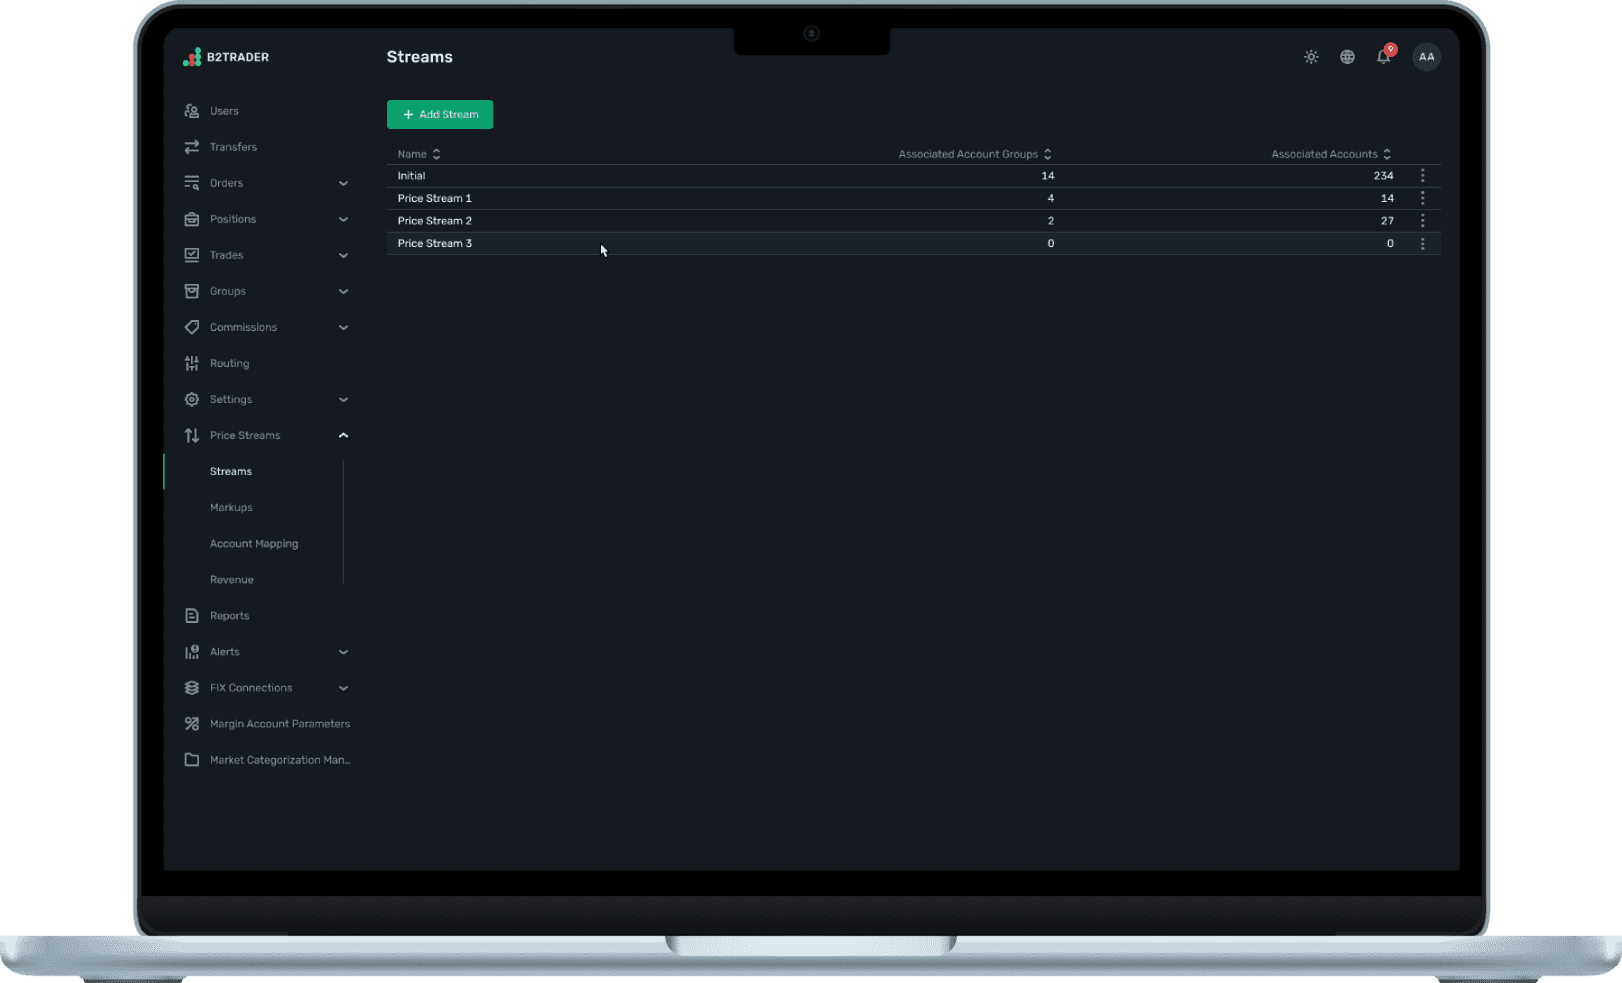Expand the Positions menu chevron
The image size is (1622, 983).
[x=343, y=219]
